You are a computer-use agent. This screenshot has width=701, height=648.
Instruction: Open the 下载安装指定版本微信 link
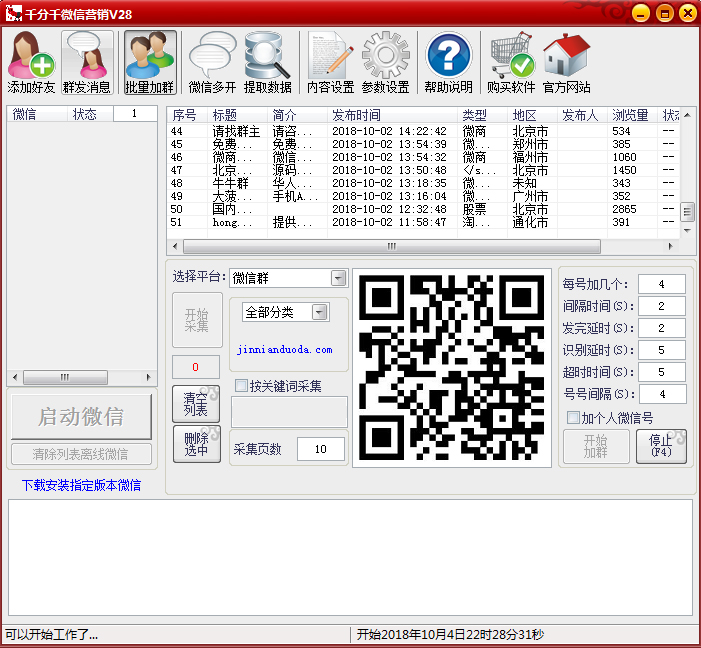click(x=81, y=485)
